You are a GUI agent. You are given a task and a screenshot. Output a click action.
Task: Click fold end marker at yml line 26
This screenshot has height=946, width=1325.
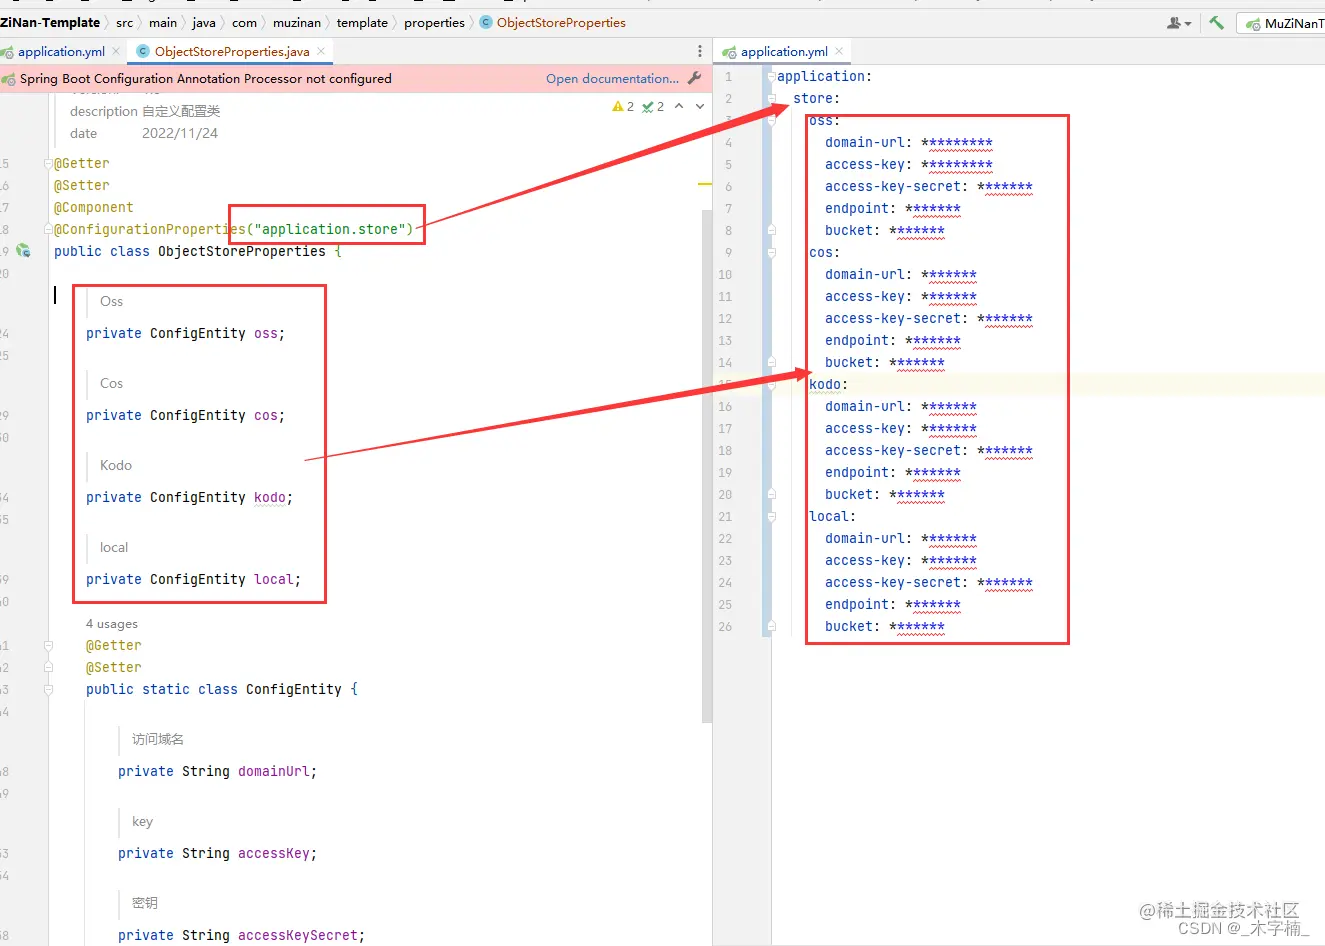[771, 626]
